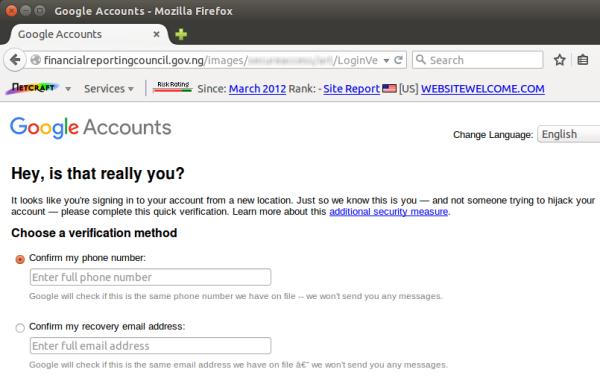Click the 'Confirm my recovery email address:' label
The image size is (600, 387).
(107, 327)
